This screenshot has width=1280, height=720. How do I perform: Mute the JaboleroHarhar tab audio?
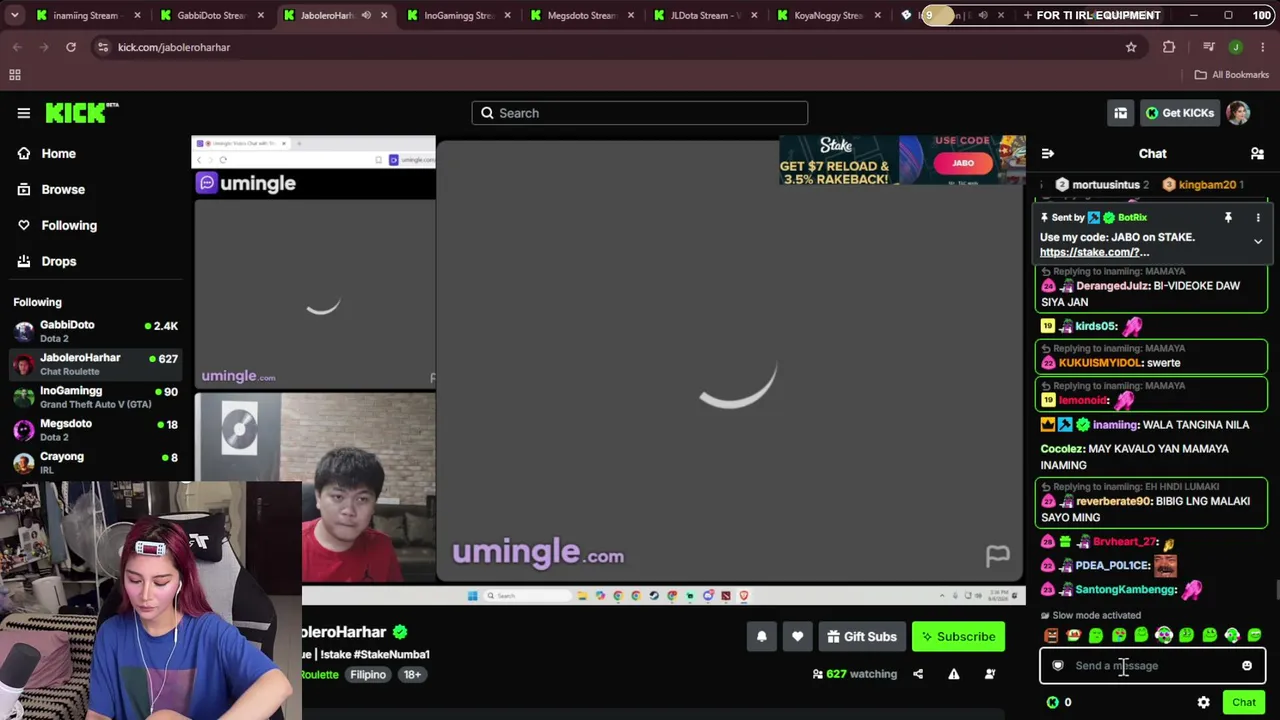[x=366, y=15]
